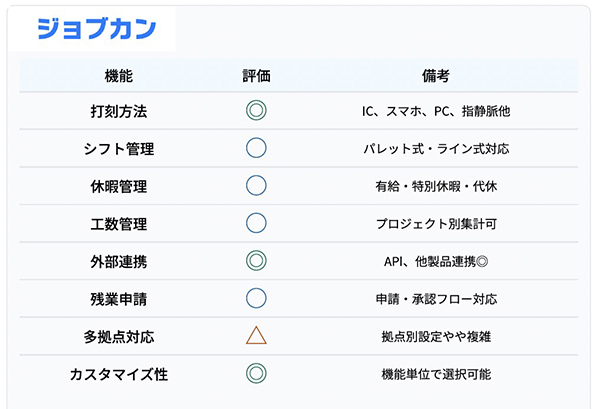Viewport: 600px width, 409px height.
Task: Select the 外部連携 row label
Action: (x=118, y=261)
